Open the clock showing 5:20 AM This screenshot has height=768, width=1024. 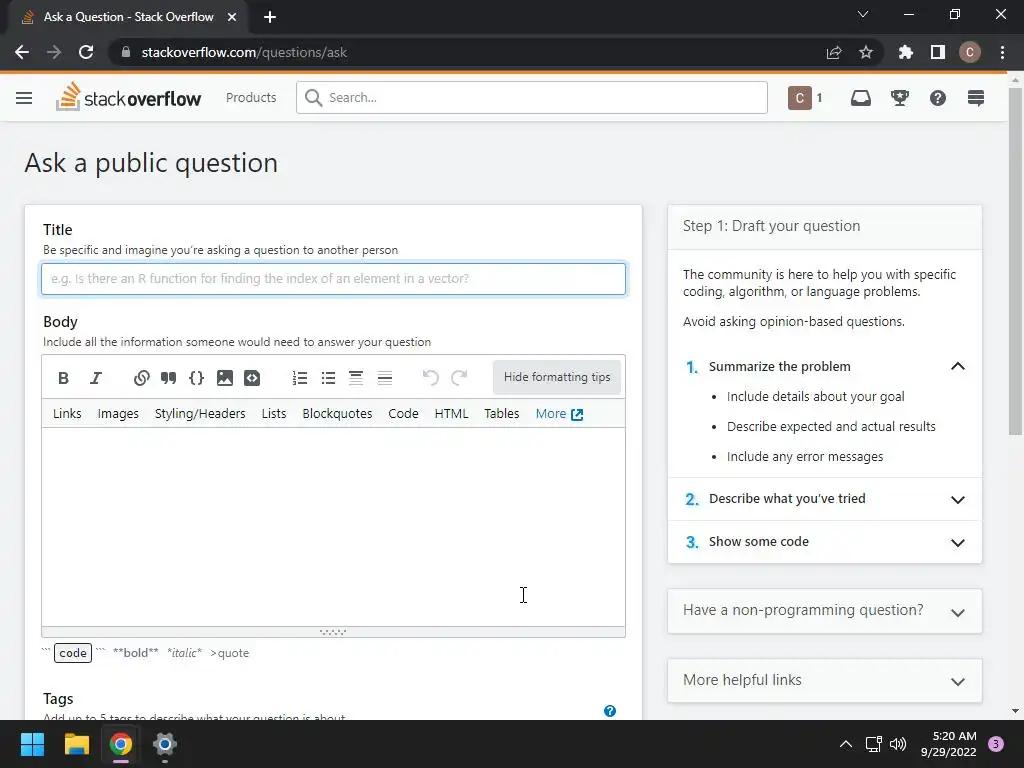click(949, 744)
